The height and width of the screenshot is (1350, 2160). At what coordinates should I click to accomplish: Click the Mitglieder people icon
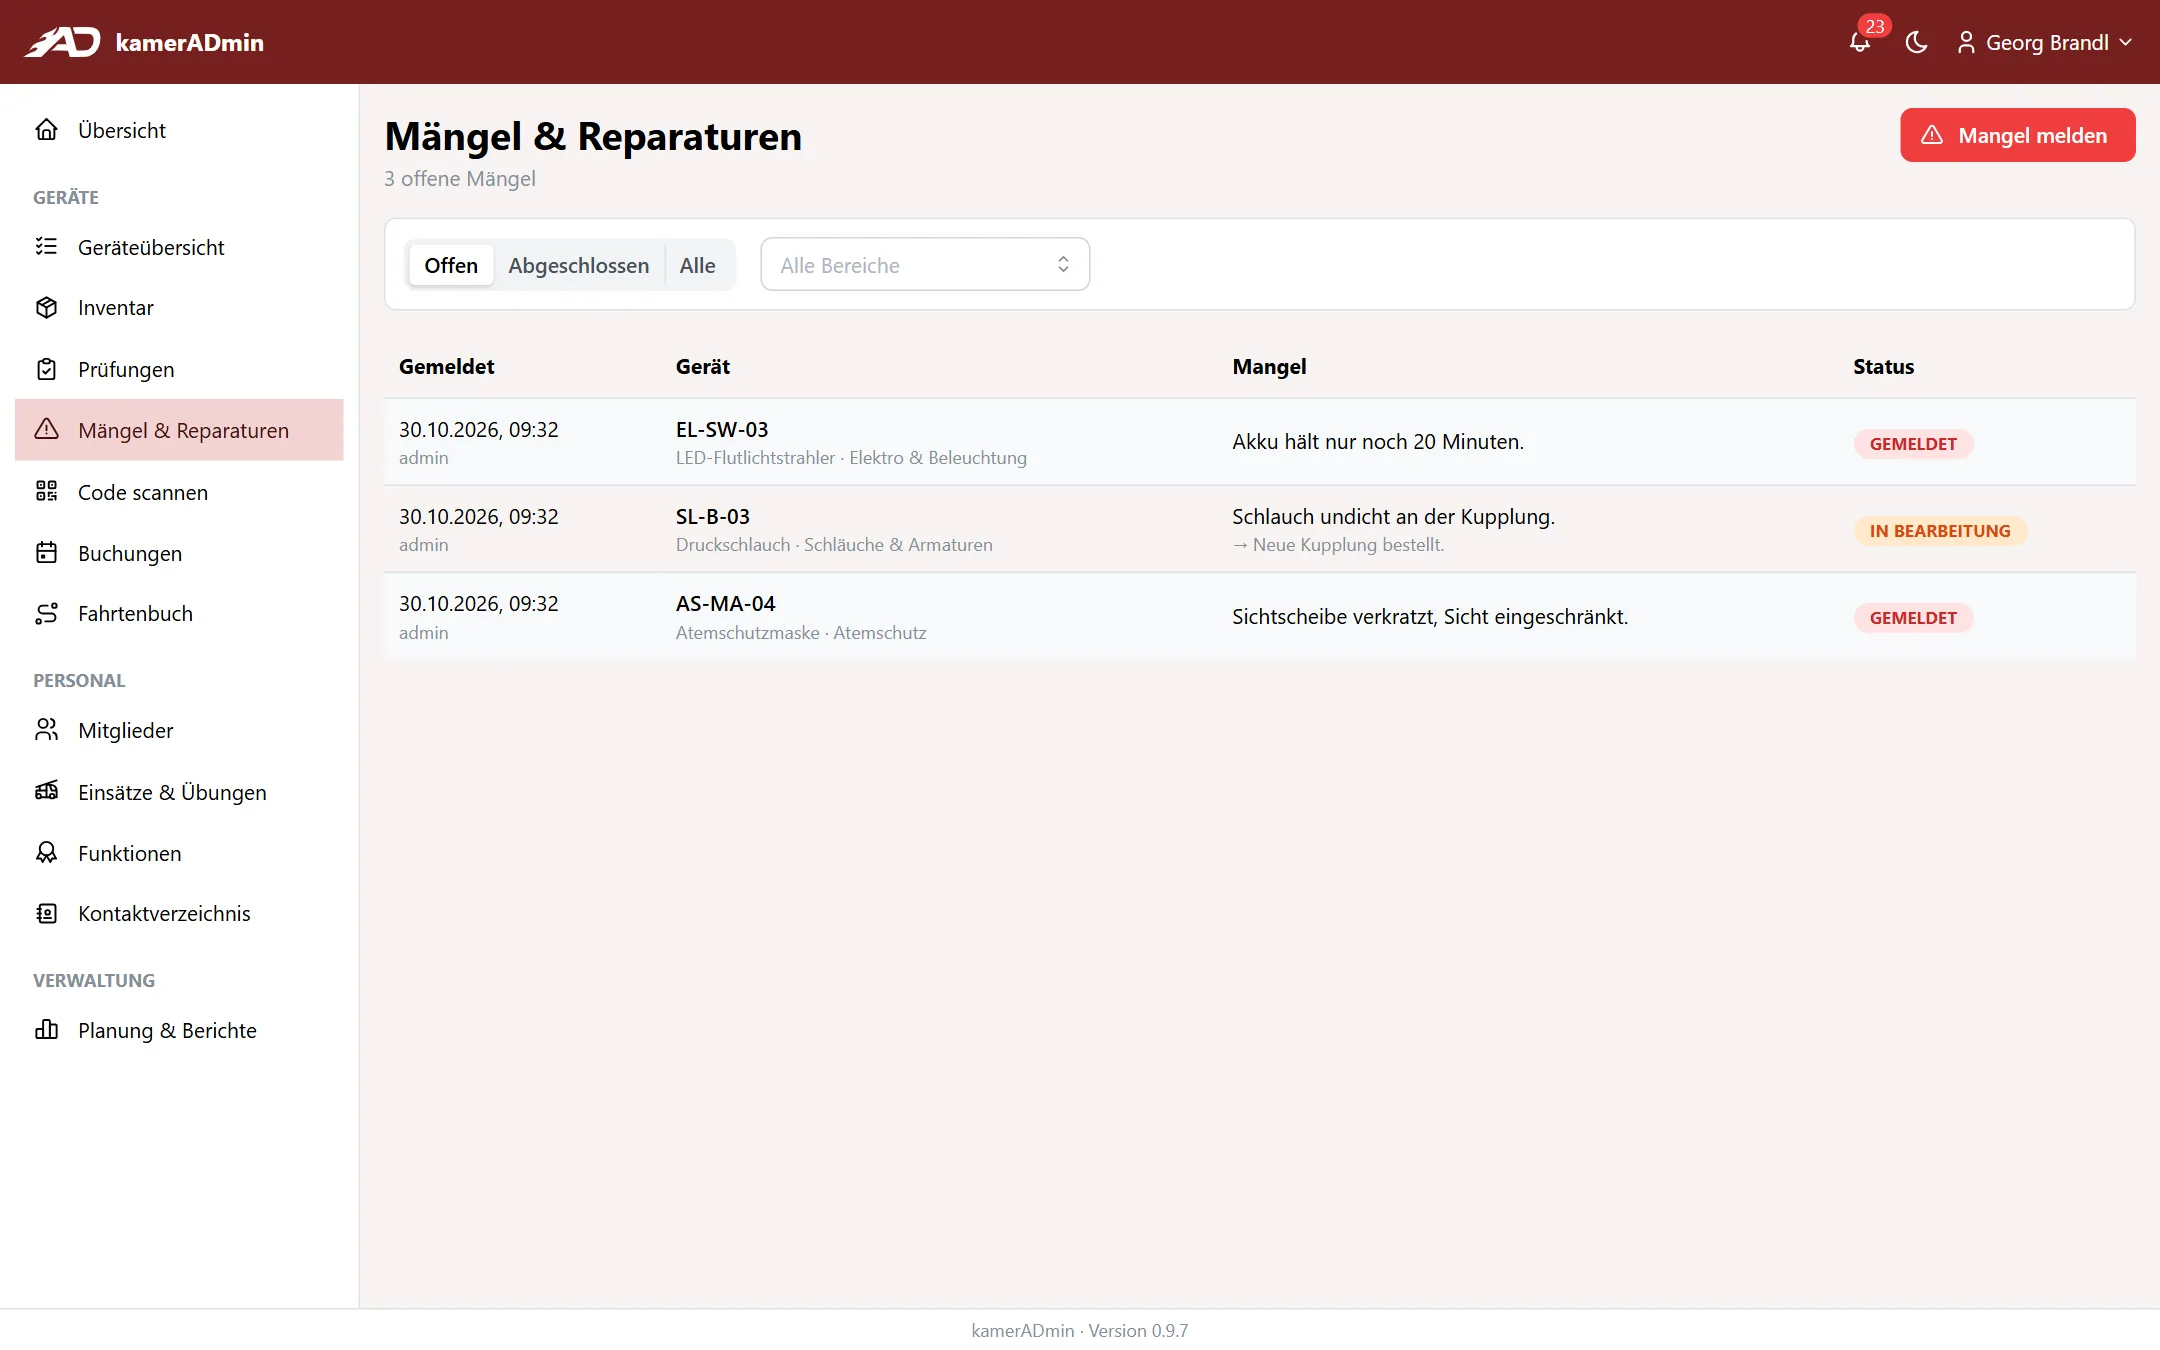pos(46,730)
